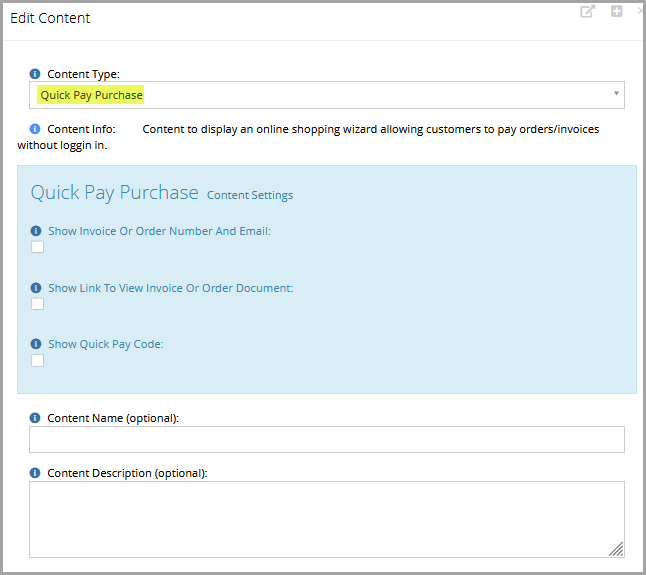Click the Content Info help icon
The image size is (646, 575).
pyautogui.click(x=35, y=129)
